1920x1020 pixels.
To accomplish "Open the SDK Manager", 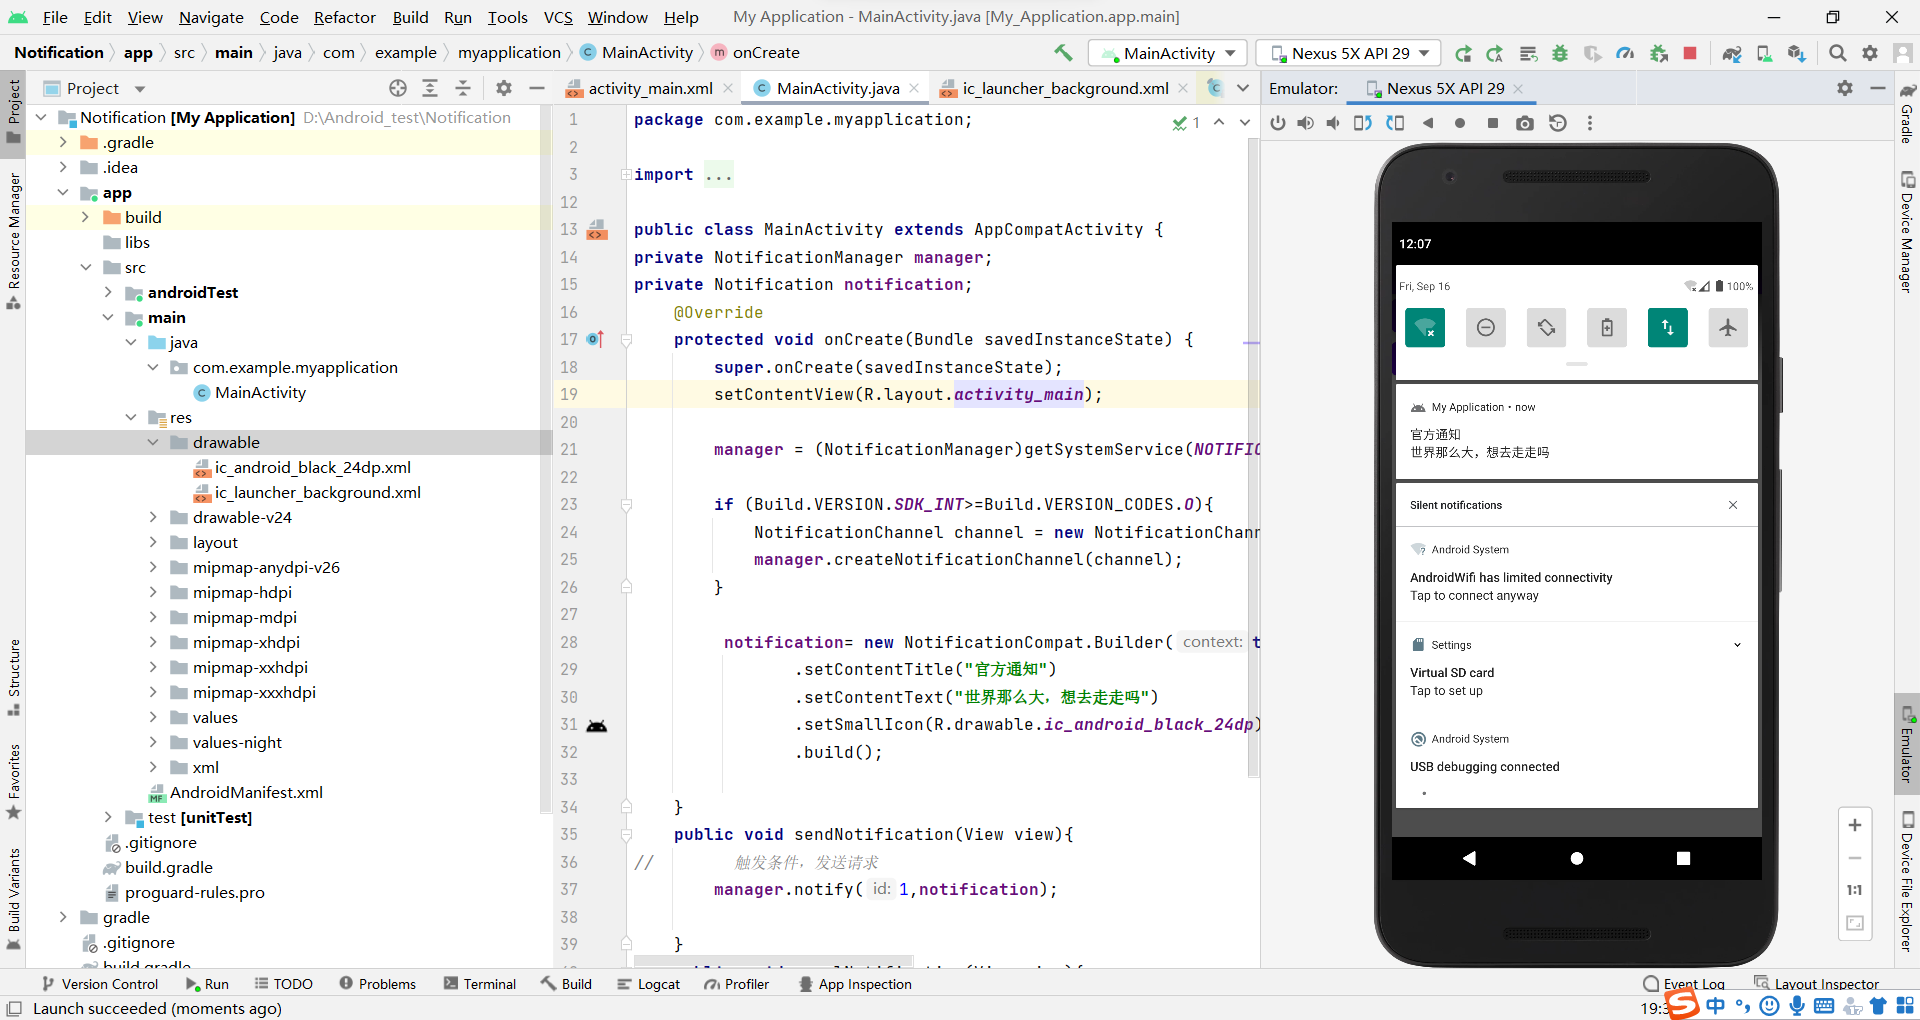I will pos(1796,53).
